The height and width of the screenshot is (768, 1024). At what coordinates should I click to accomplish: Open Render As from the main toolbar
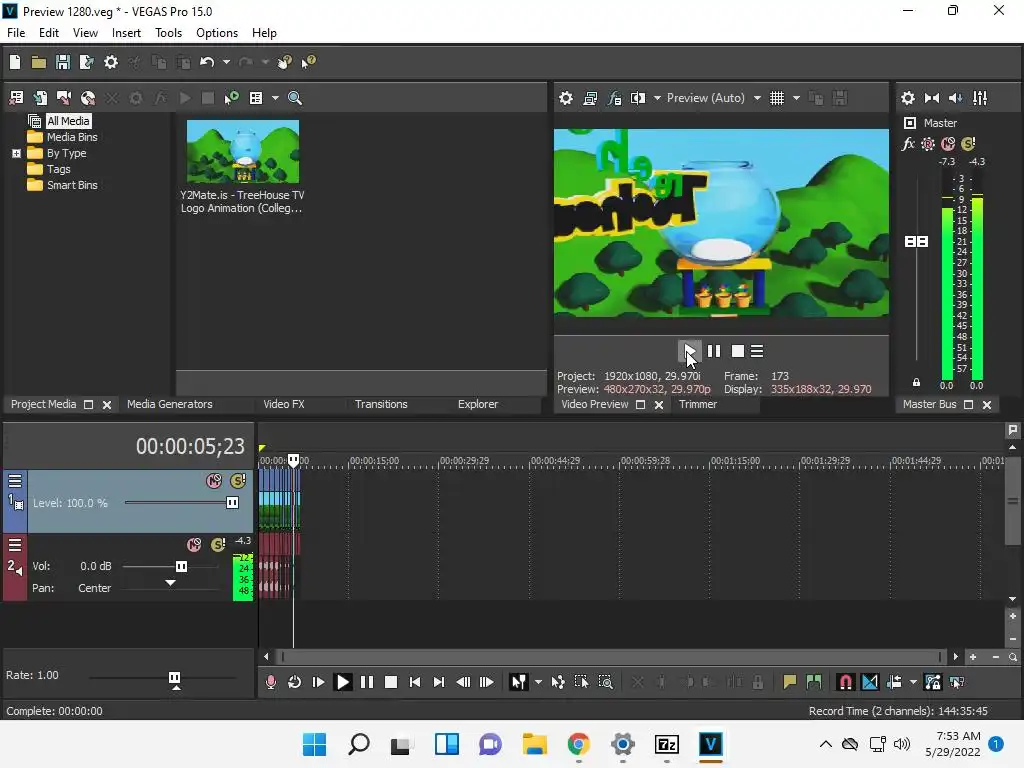click(87, 62)
